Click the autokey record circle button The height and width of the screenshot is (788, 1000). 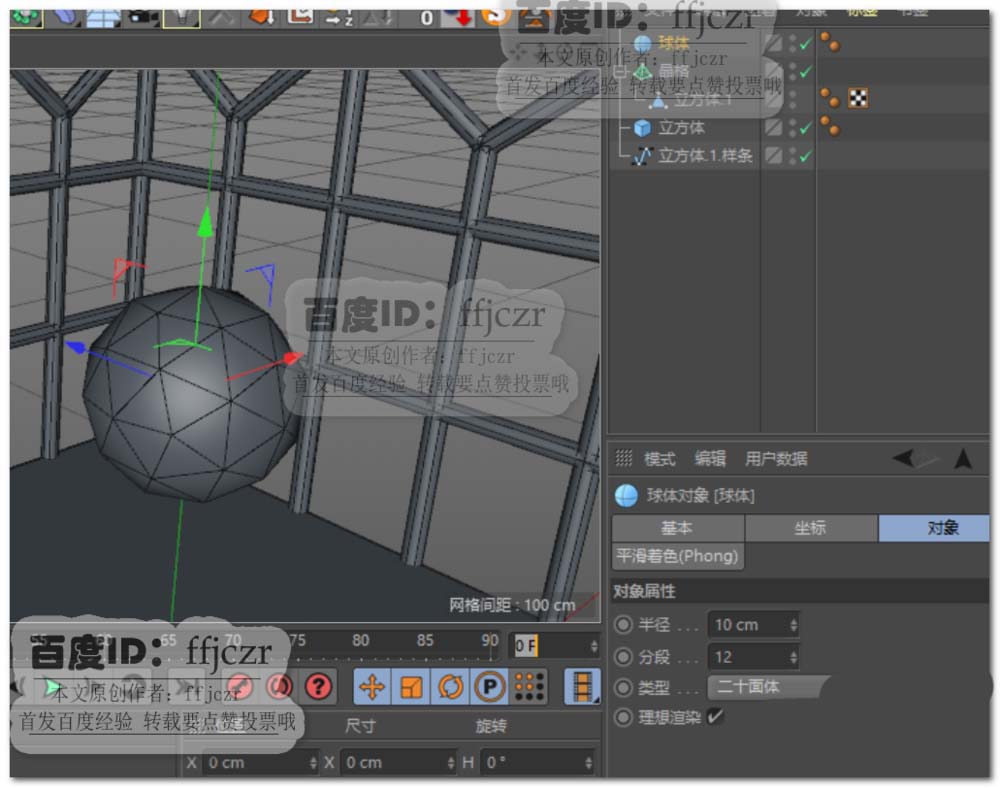click(x=279, y=687)
